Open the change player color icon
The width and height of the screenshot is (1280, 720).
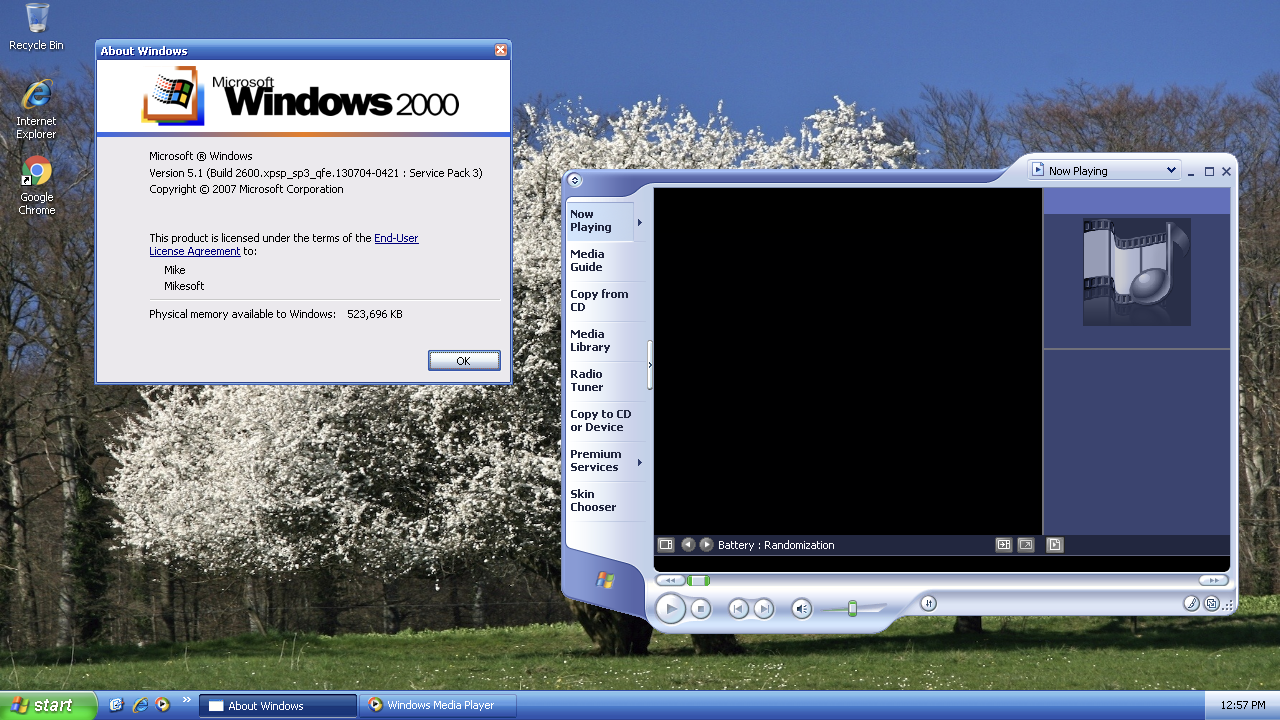(x=1191, y=603)
